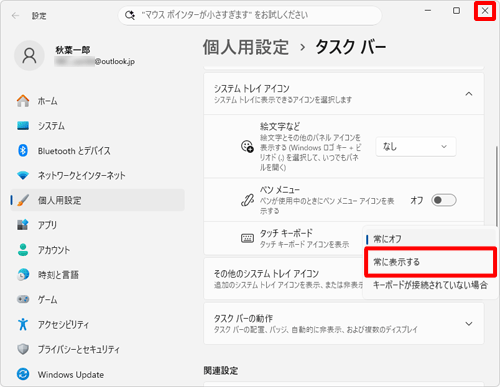Open その他のシステム トレイ アイコン section
The image size is (500, 387).
coord(283,279)
